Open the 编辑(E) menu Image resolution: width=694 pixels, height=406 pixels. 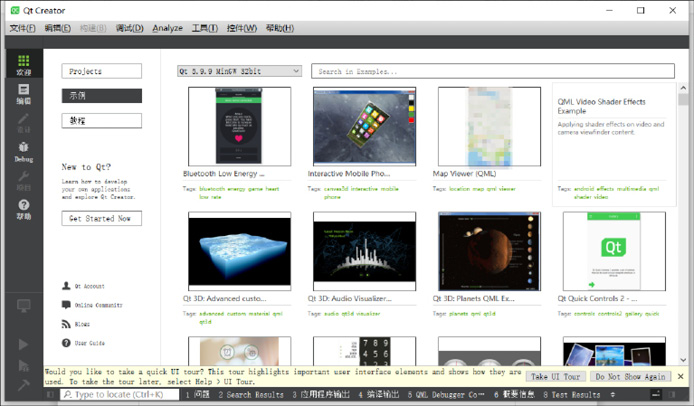point(58,28)
